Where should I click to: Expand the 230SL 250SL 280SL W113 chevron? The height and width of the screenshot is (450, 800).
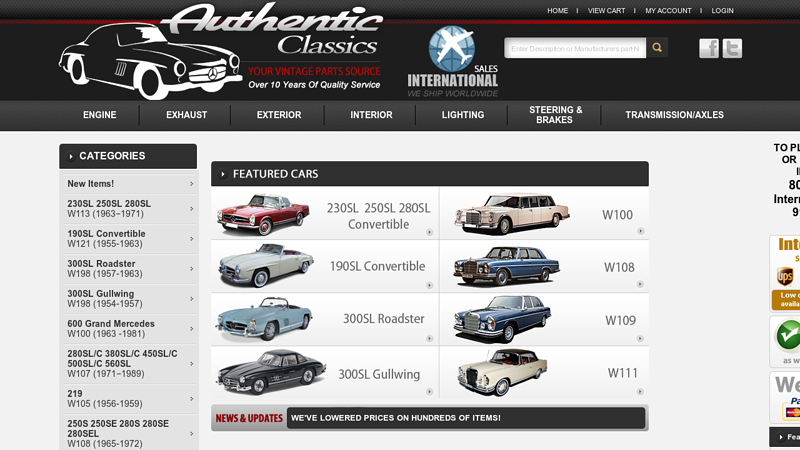pyautogui.click(x=192, y=209)
